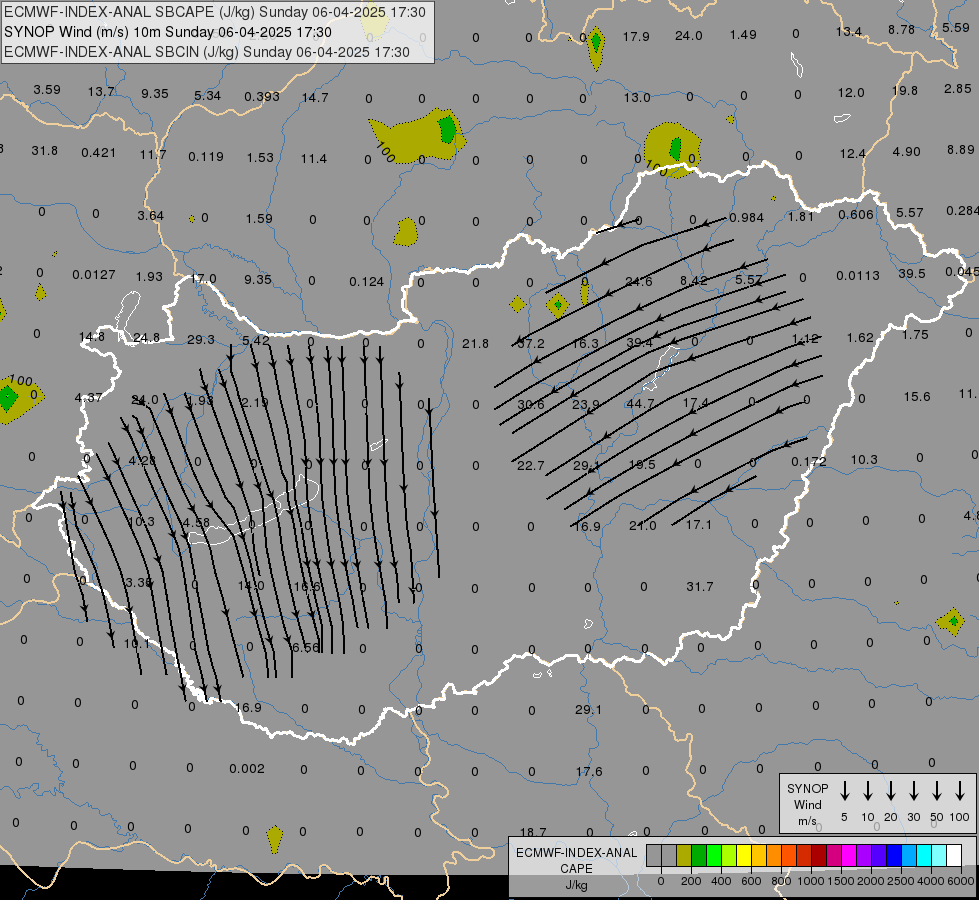Image resolution: width=979 pixels, height=900 pixels.
Task: Click the grid value 17.6
Action: click(x=589, y=771)
